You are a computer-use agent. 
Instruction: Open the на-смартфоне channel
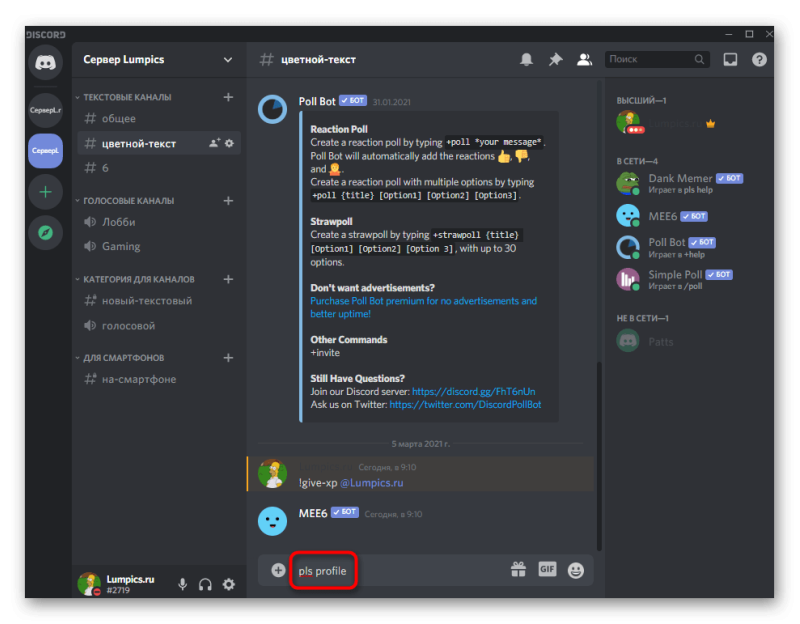point(159,379)
